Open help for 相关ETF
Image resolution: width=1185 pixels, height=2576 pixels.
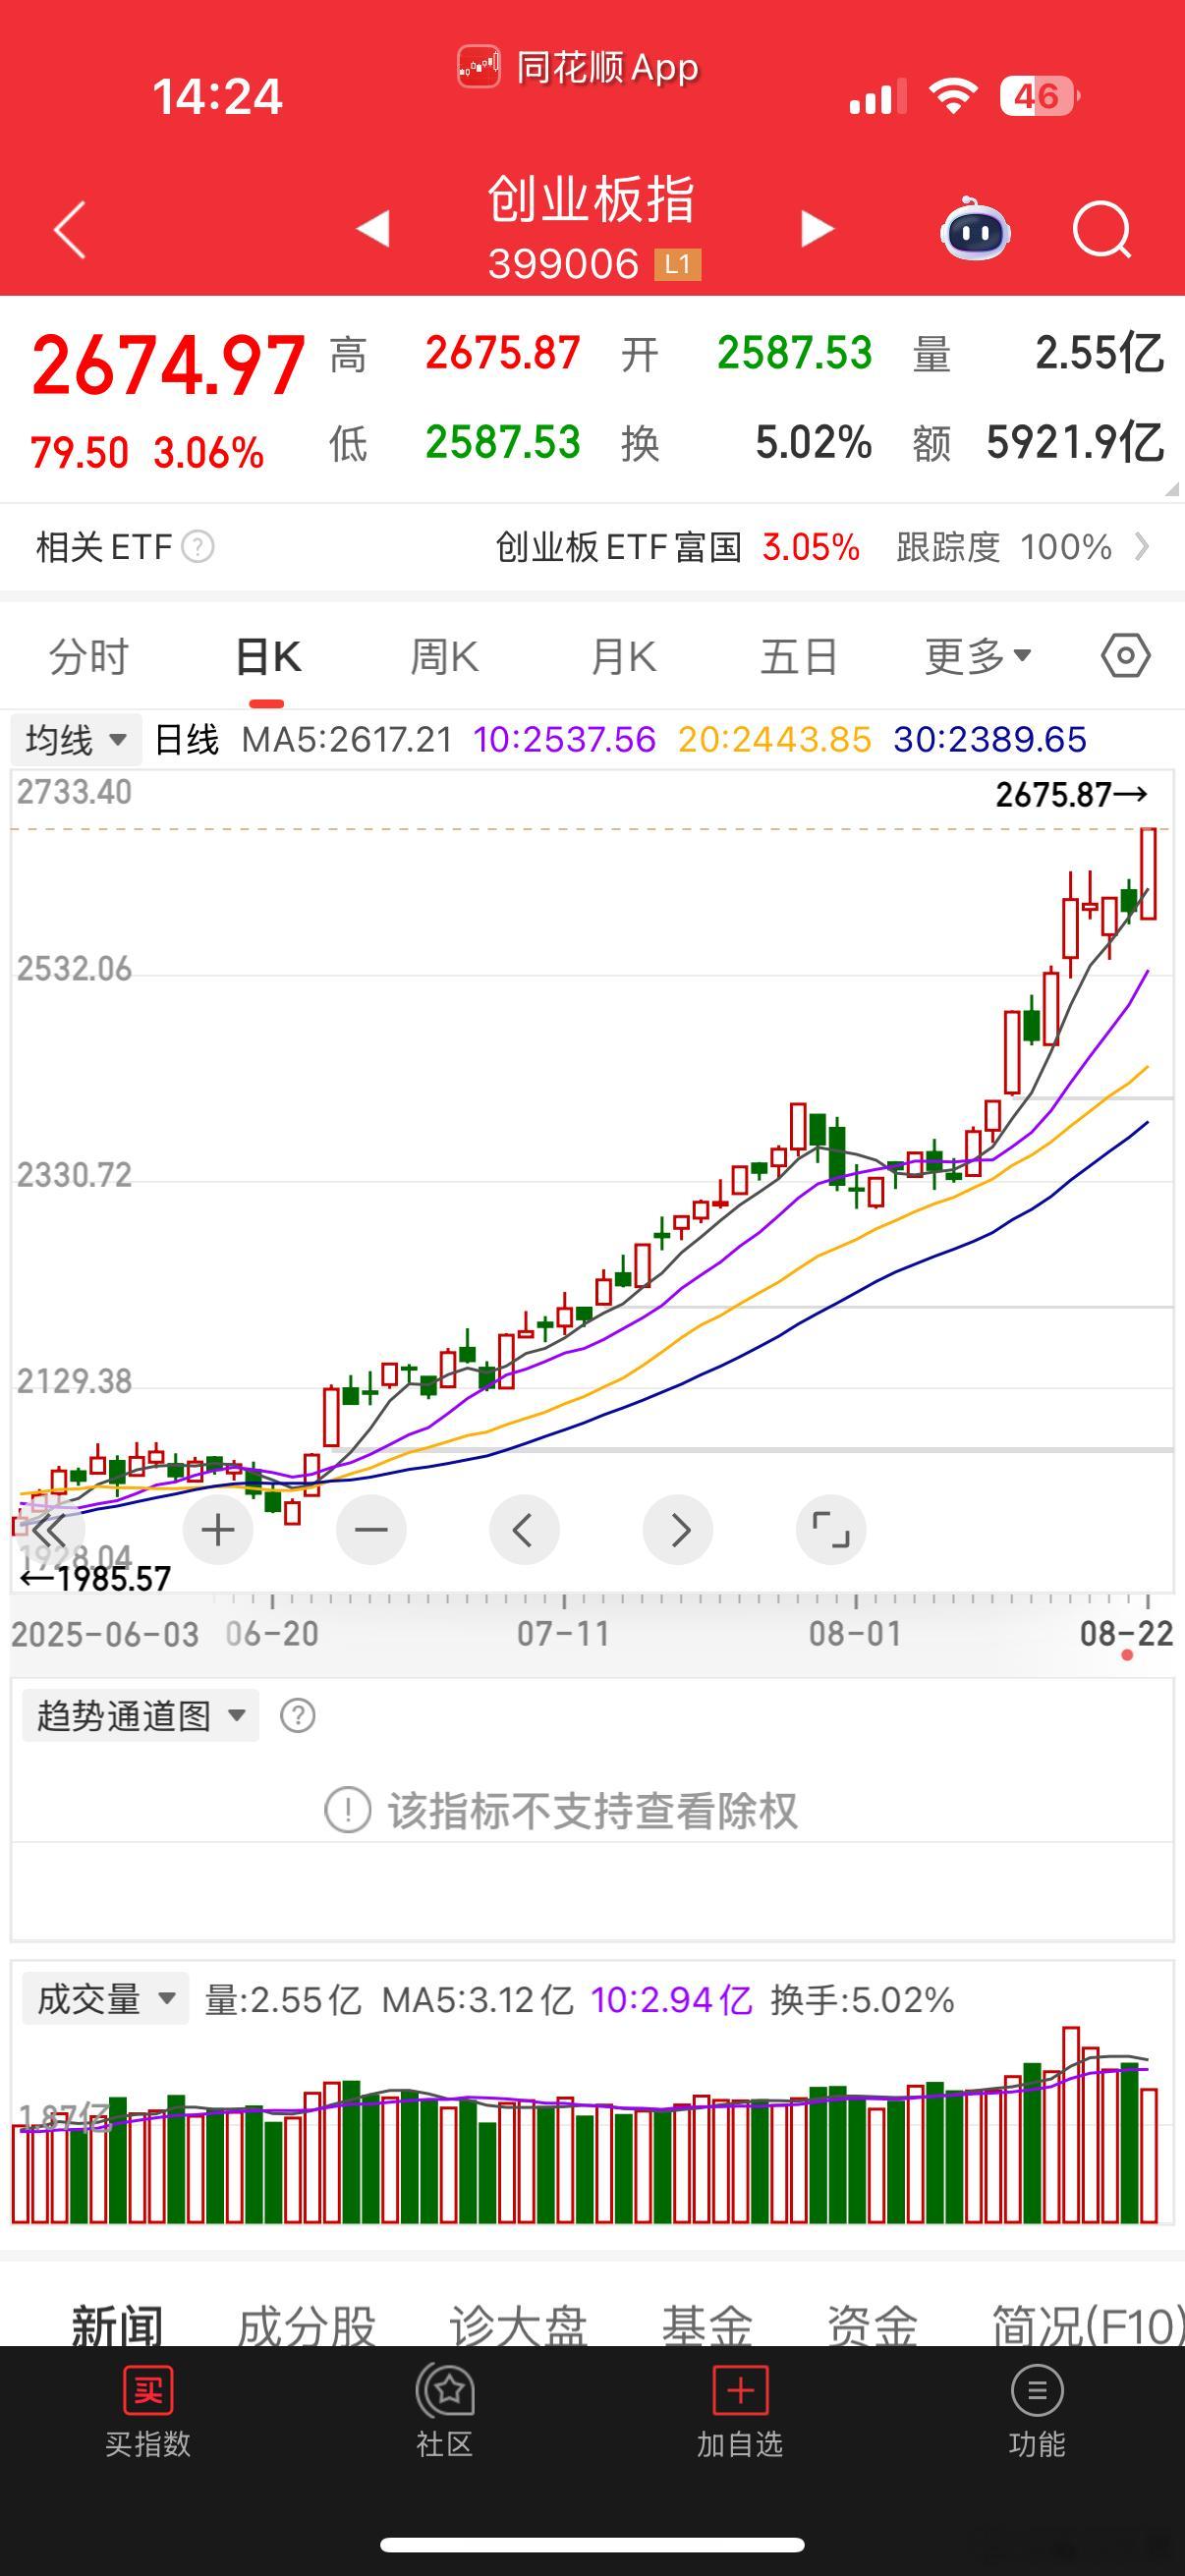pos(198,547)
